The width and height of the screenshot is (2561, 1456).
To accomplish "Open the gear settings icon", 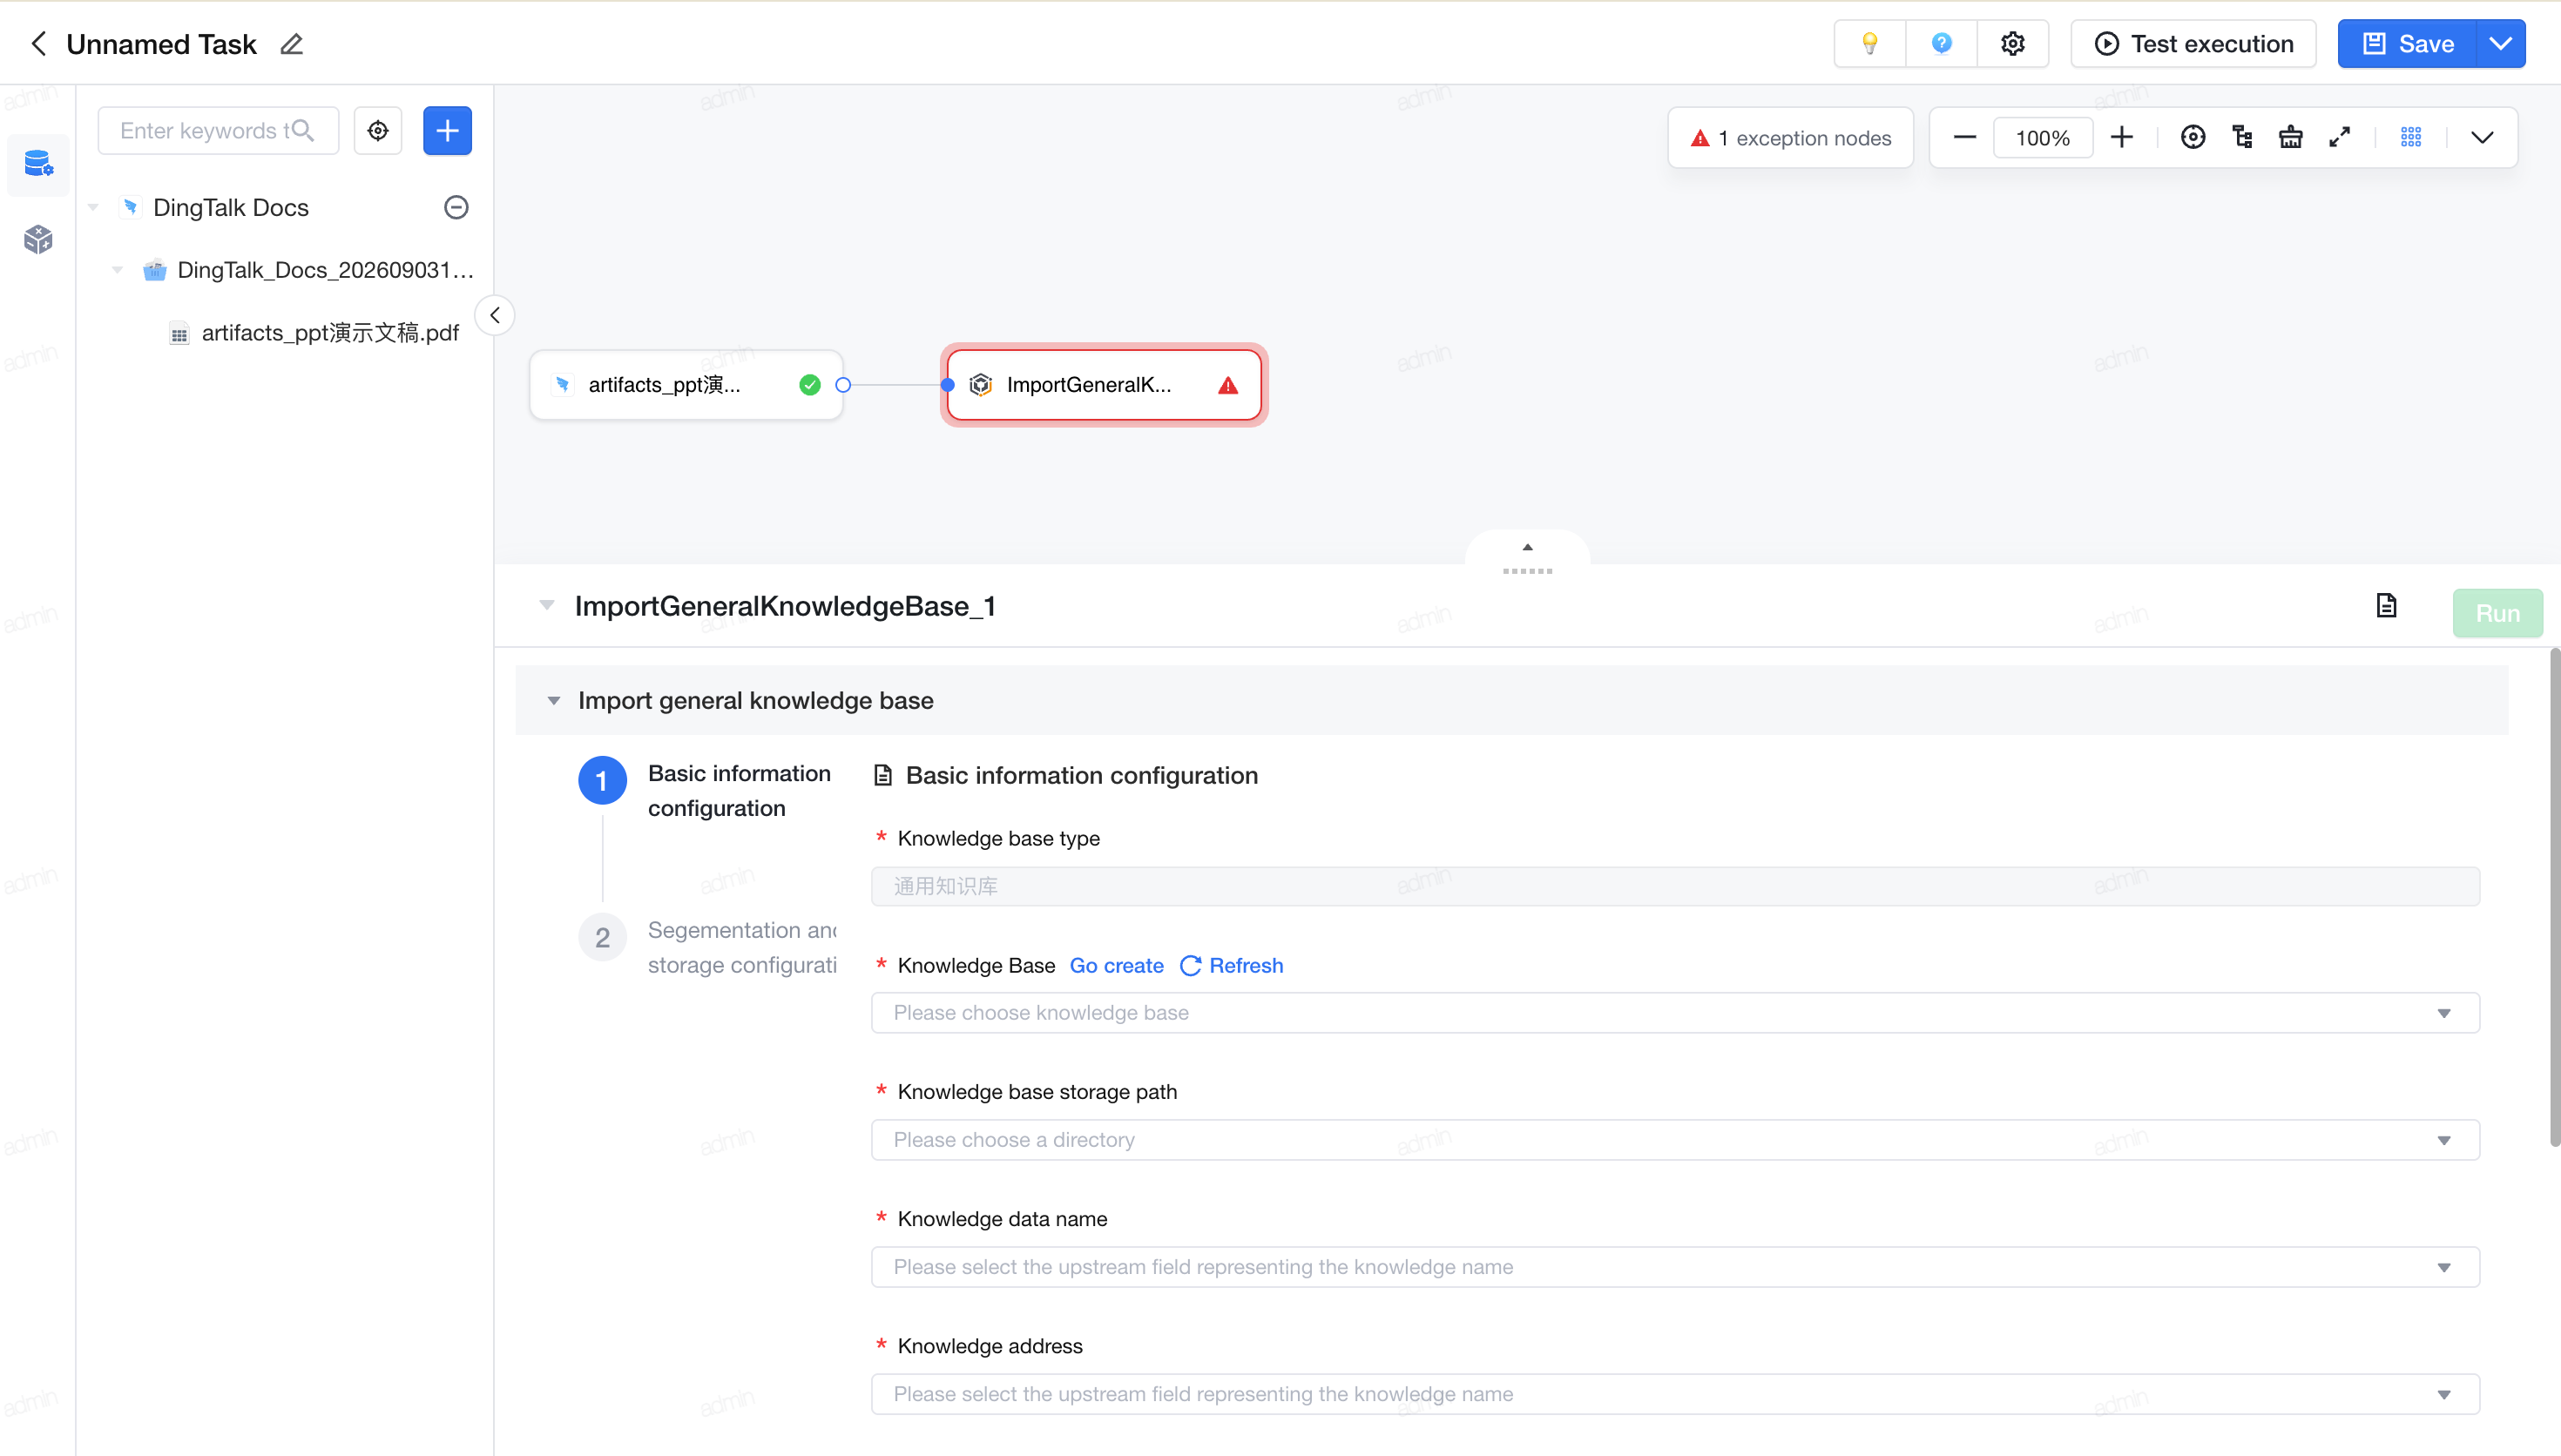I will point(2012,44).
